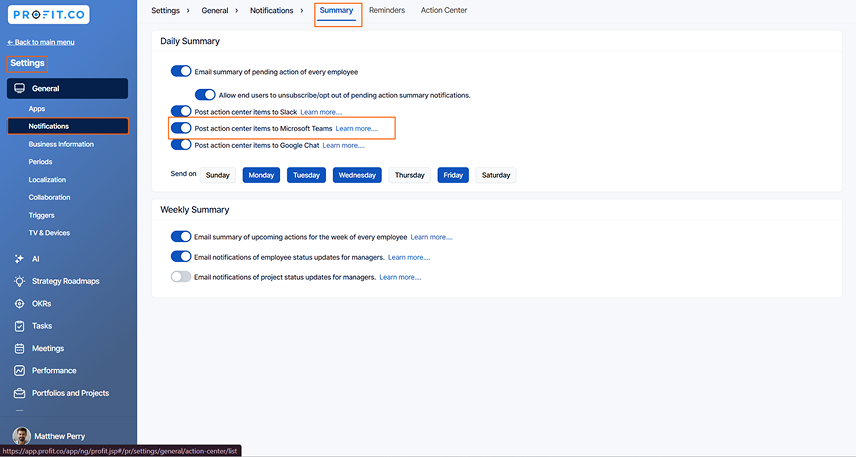Toggle employee status updates email for managers
This screenshot has width=856, height=457.
coord(181,257)
